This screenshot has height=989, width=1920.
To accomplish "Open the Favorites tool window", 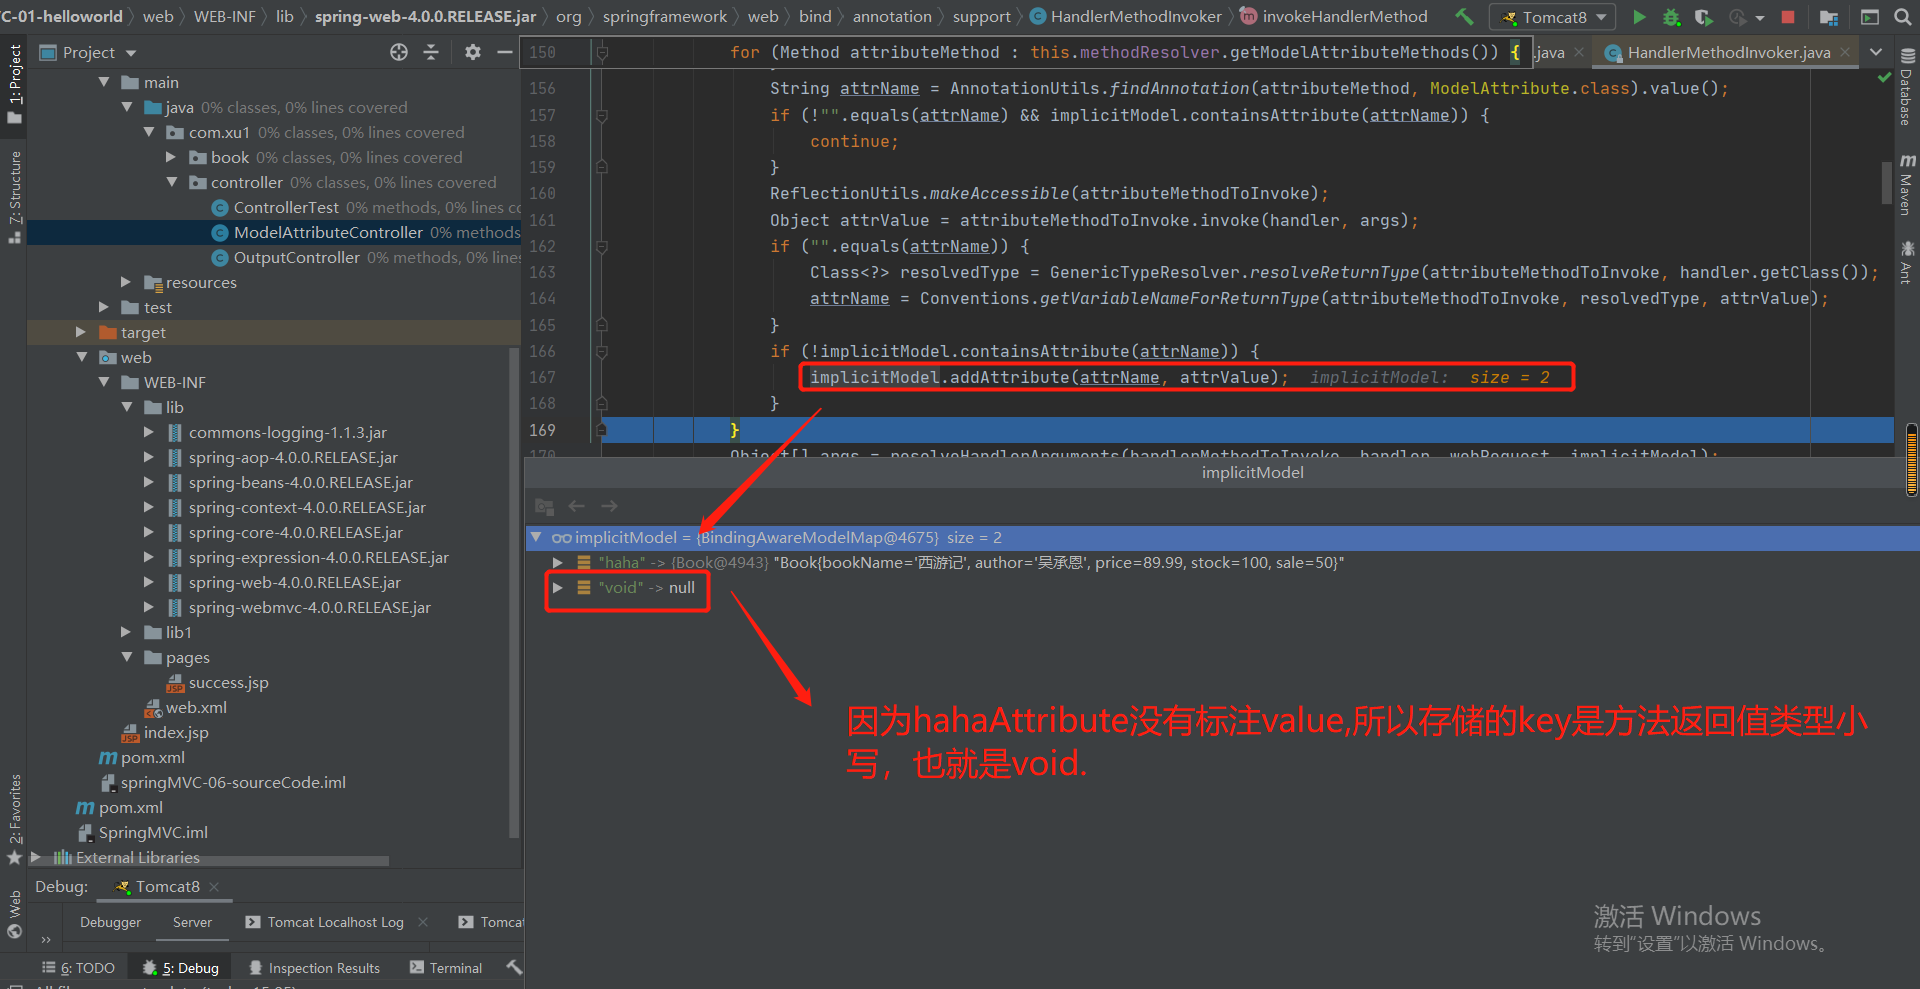I will [14, 820].
